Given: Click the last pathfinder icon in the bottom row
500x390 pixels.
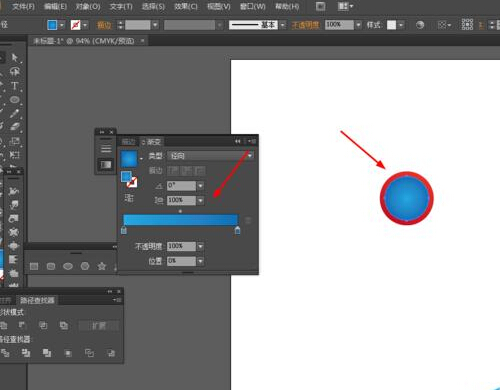Looking at the screenshot, I should tap(111, 353).
